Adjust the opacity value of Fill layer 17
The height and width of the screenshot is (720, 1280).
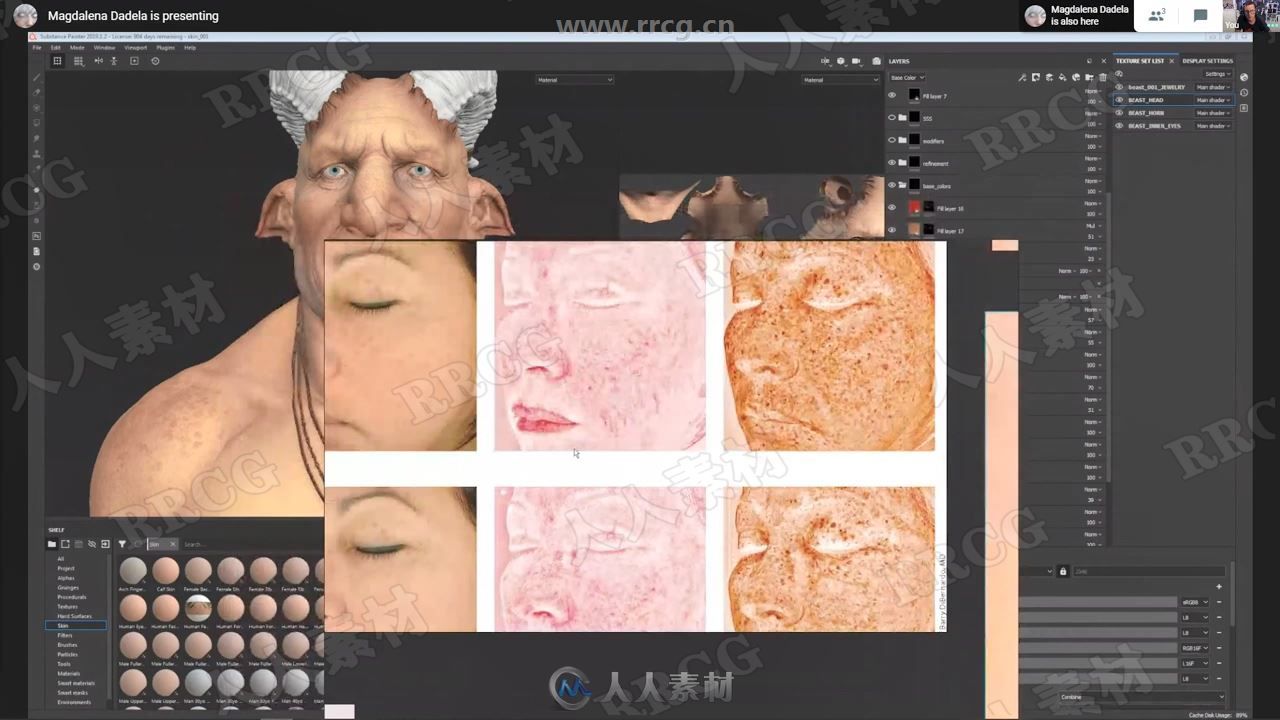coord(1093,237)
